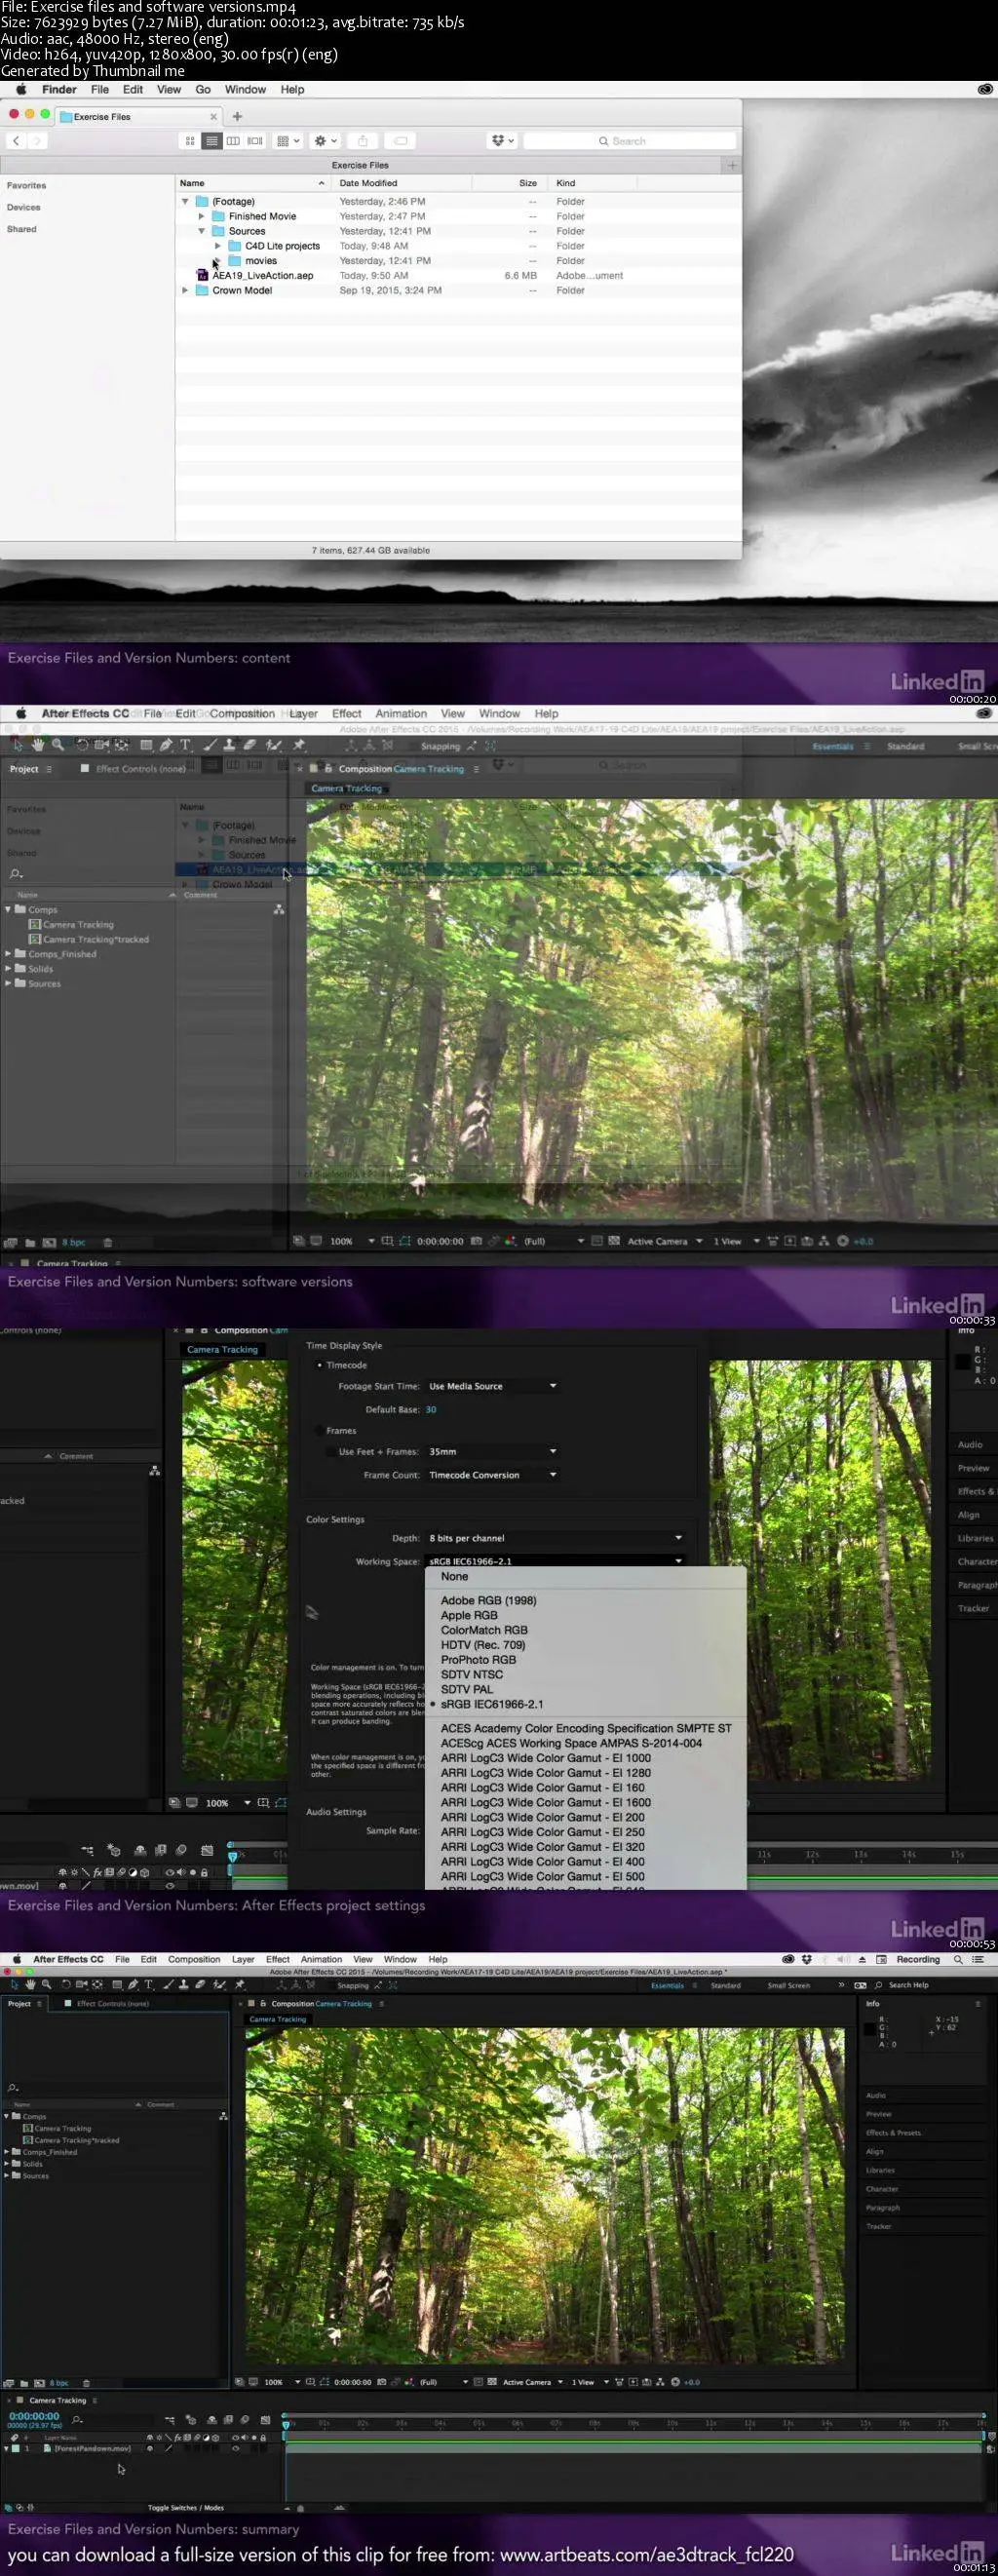Click the Finder search field

coord(629,141)
